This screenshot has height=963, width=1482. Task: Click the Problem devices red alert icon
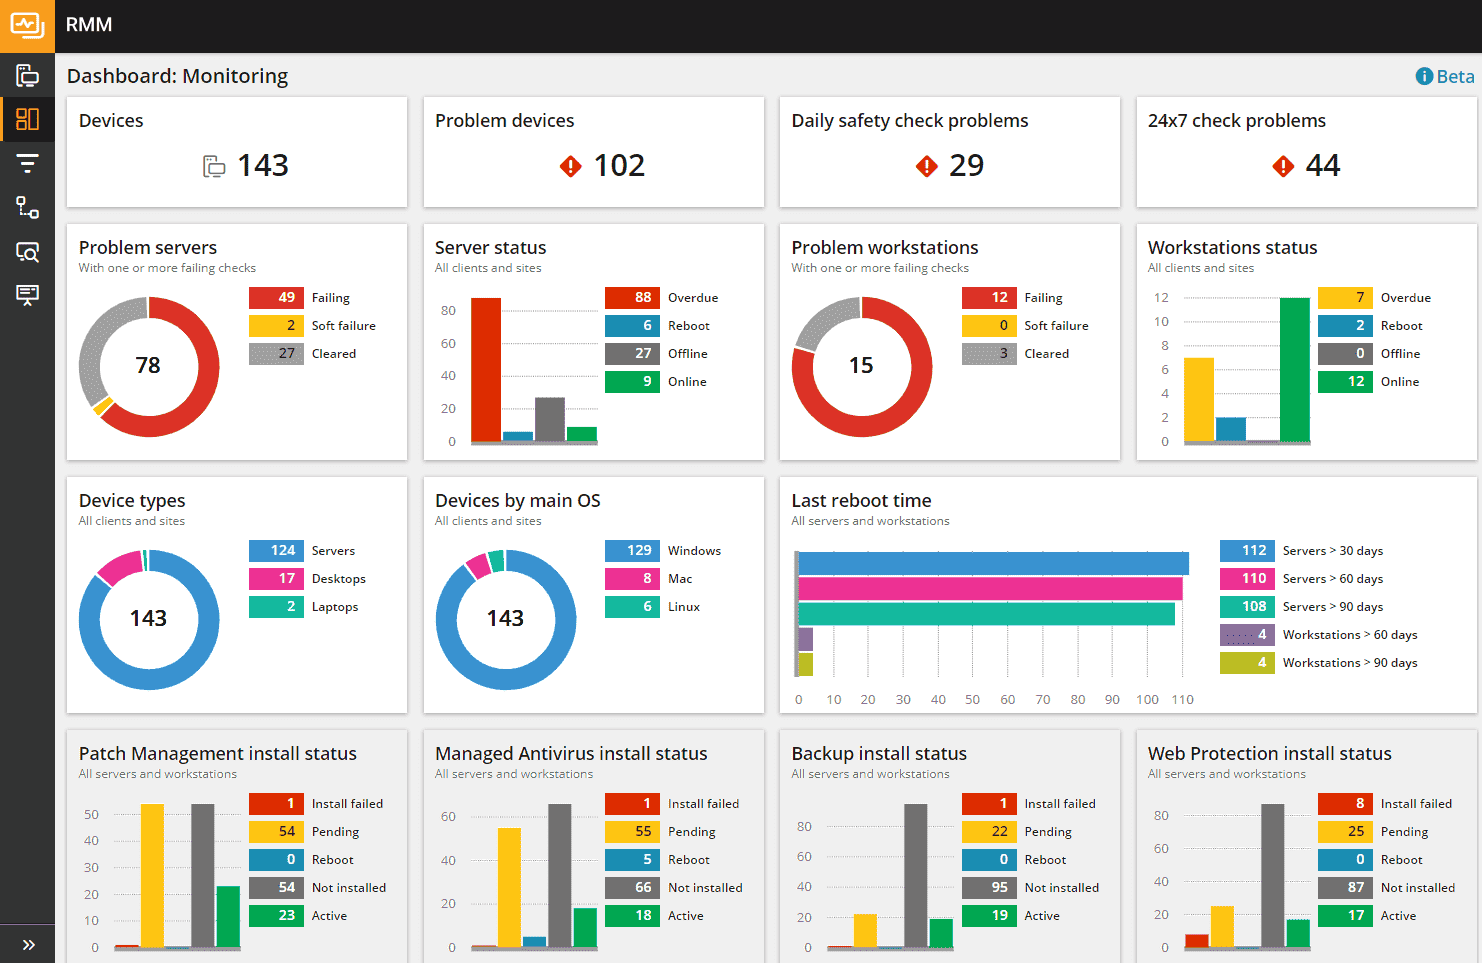pyautogui.click(x=570, y=166)
